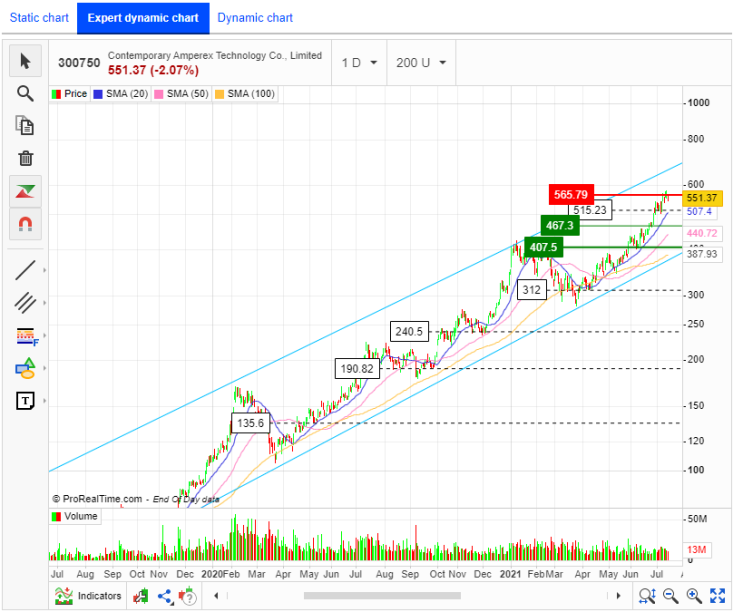743x612 pixels.
Task: Select the shapes drawing tool
Action: 26,368
